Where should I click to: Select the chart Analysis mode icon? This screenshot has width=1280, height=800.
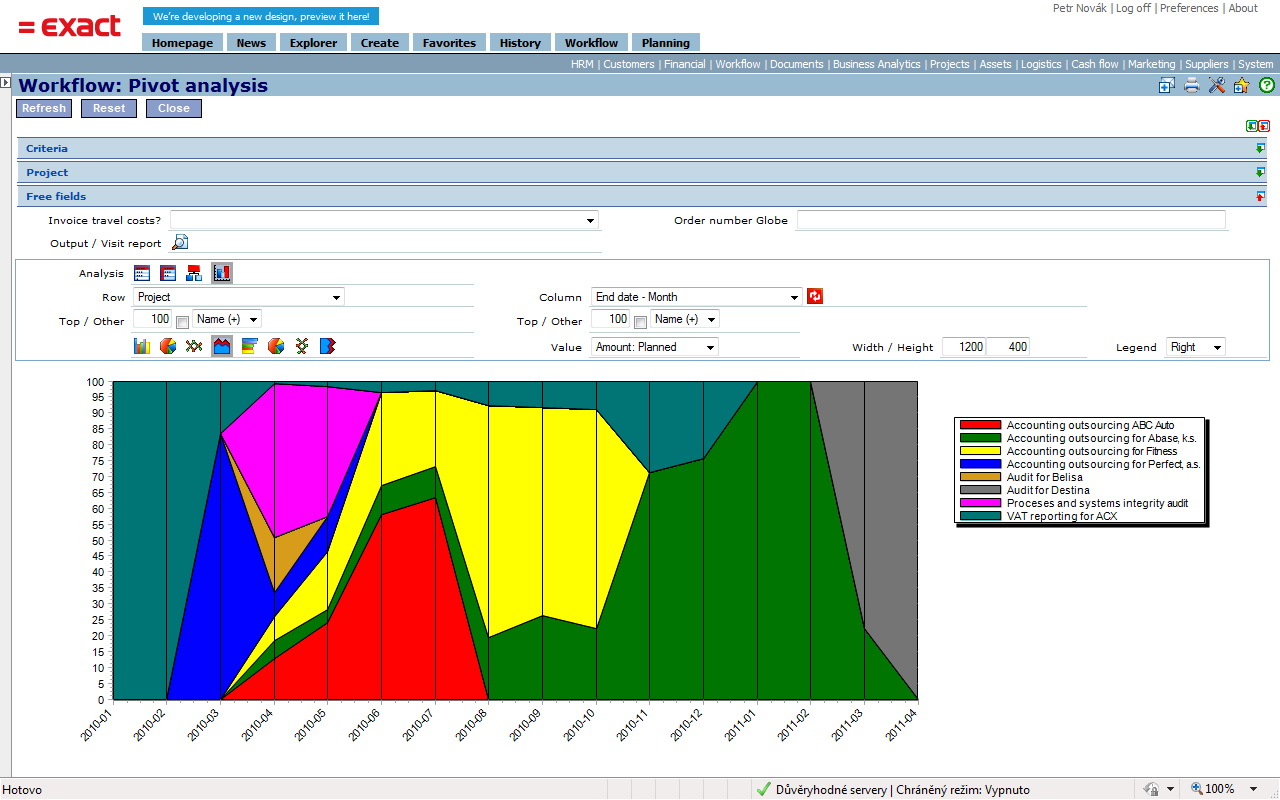(222, 273)
